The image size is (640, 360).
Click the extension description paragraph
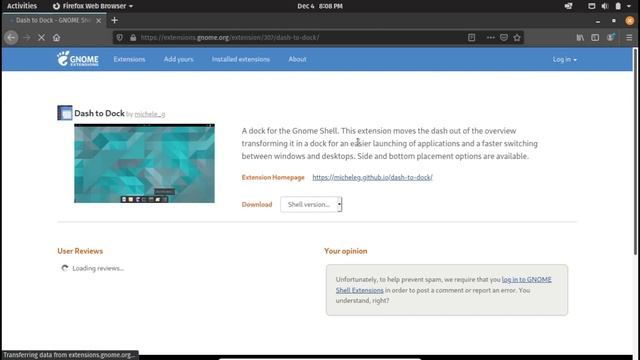pyautogui.click(x=389, y=143)
